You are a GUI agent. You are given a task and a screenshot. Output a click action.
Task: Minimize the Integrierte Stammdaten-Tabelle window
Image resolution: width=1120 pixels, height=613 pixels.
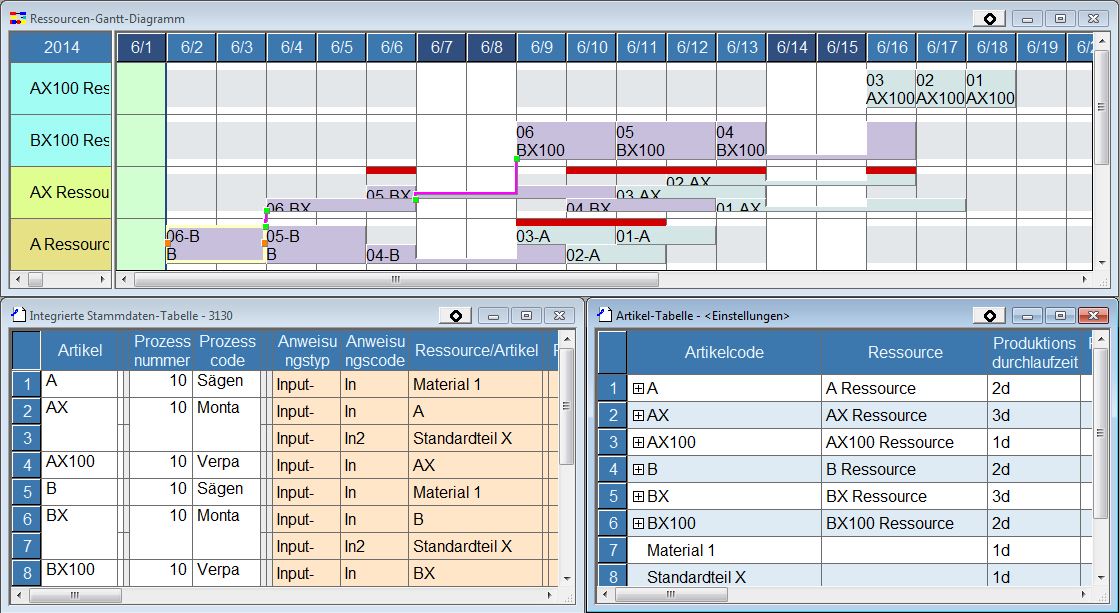492,315
